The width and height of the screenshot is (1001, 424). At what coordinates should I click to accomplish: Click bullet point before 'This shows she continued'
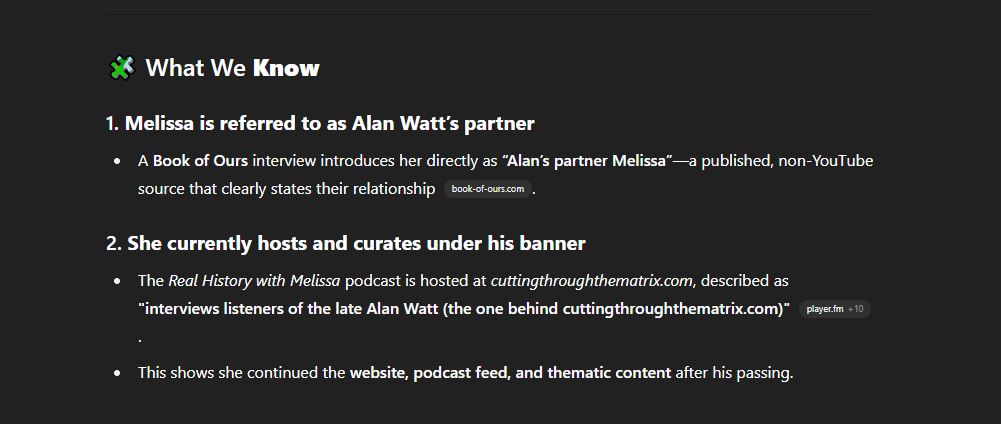pos(117,373)
